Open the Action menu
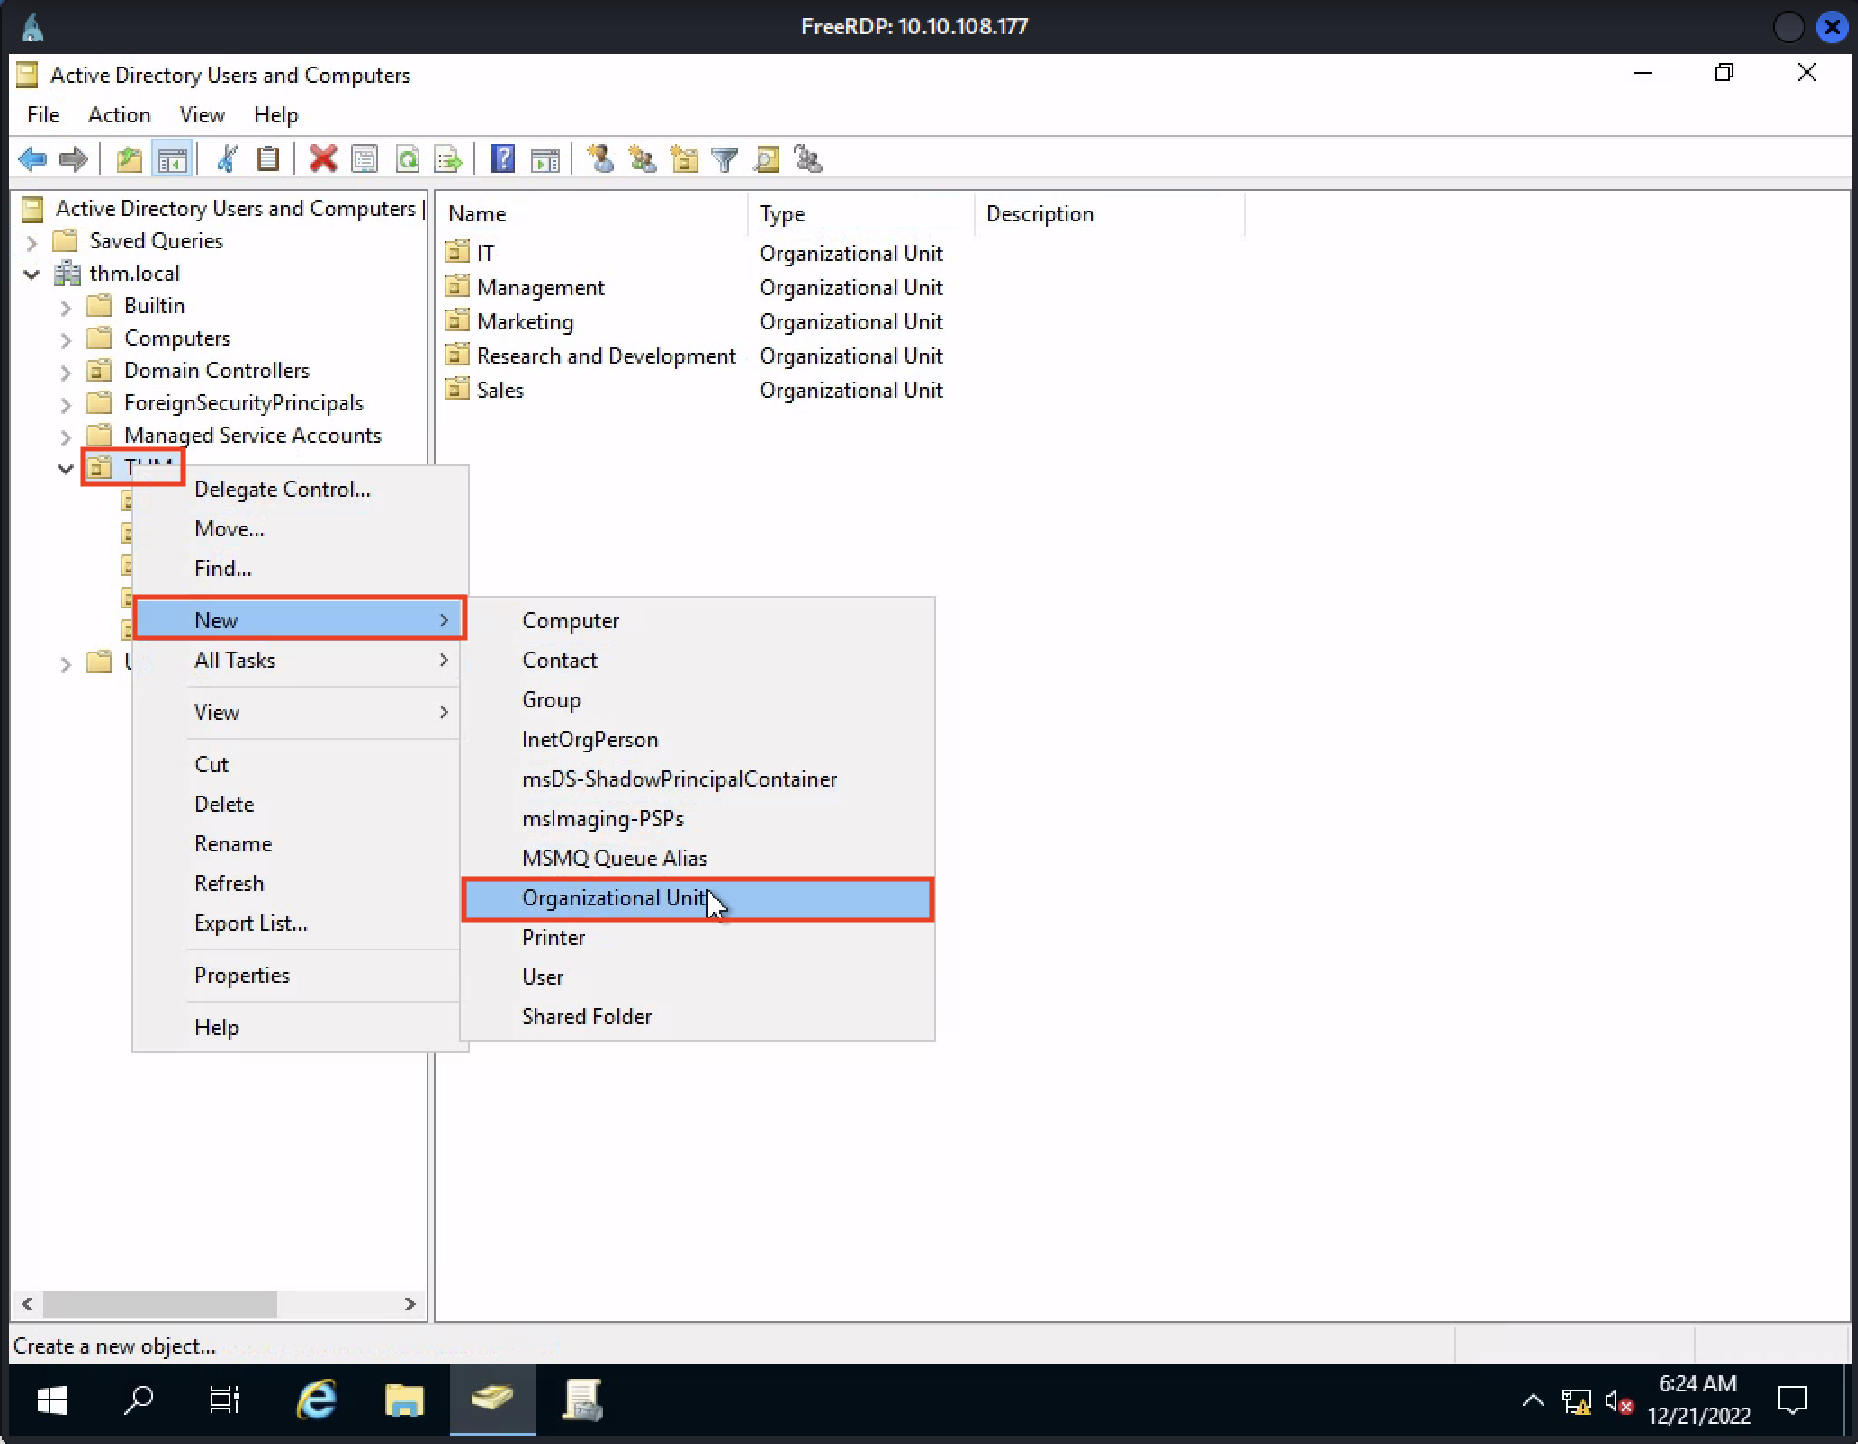 [119, 115]
